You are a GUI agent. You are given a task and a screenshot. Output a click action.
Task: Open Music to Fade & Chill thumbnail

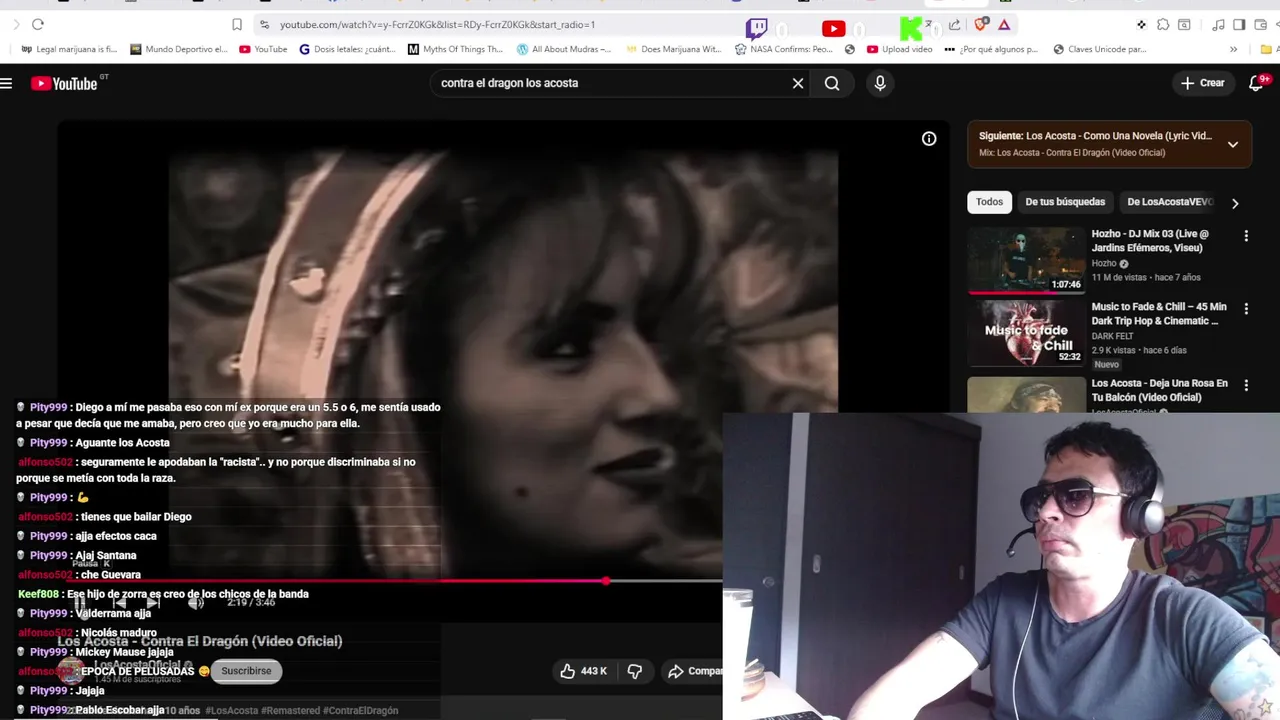click(1026, 334)
